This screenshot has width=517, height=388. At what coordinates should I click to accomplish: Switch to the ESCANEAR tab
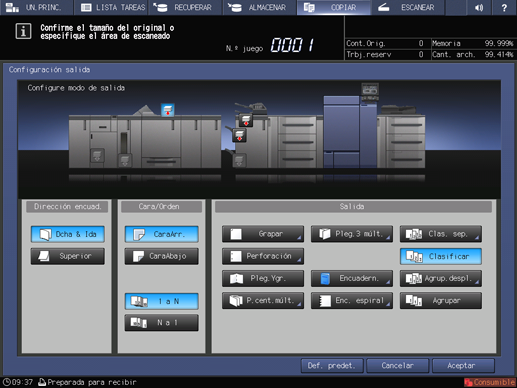coord(408,7)
